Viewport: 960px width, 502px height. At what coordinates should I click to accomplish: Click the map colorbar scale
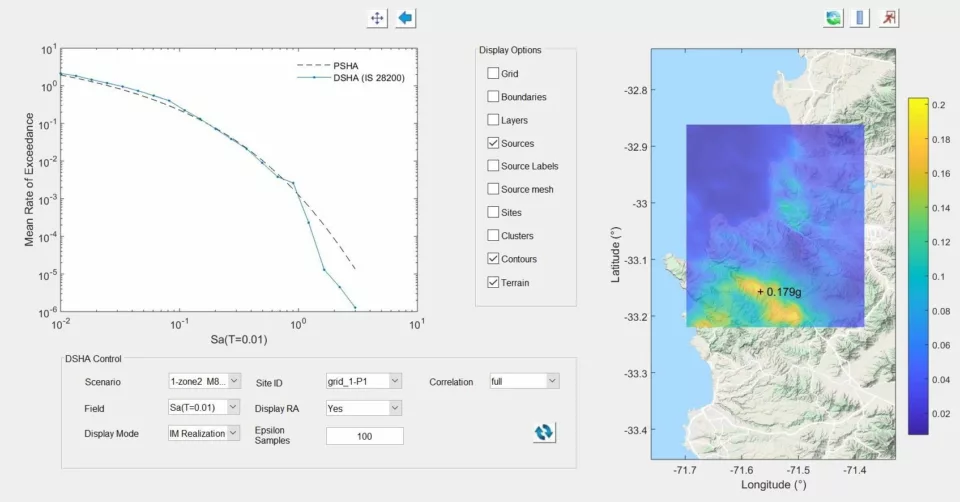pyautogui.click(x=918, y=266)
